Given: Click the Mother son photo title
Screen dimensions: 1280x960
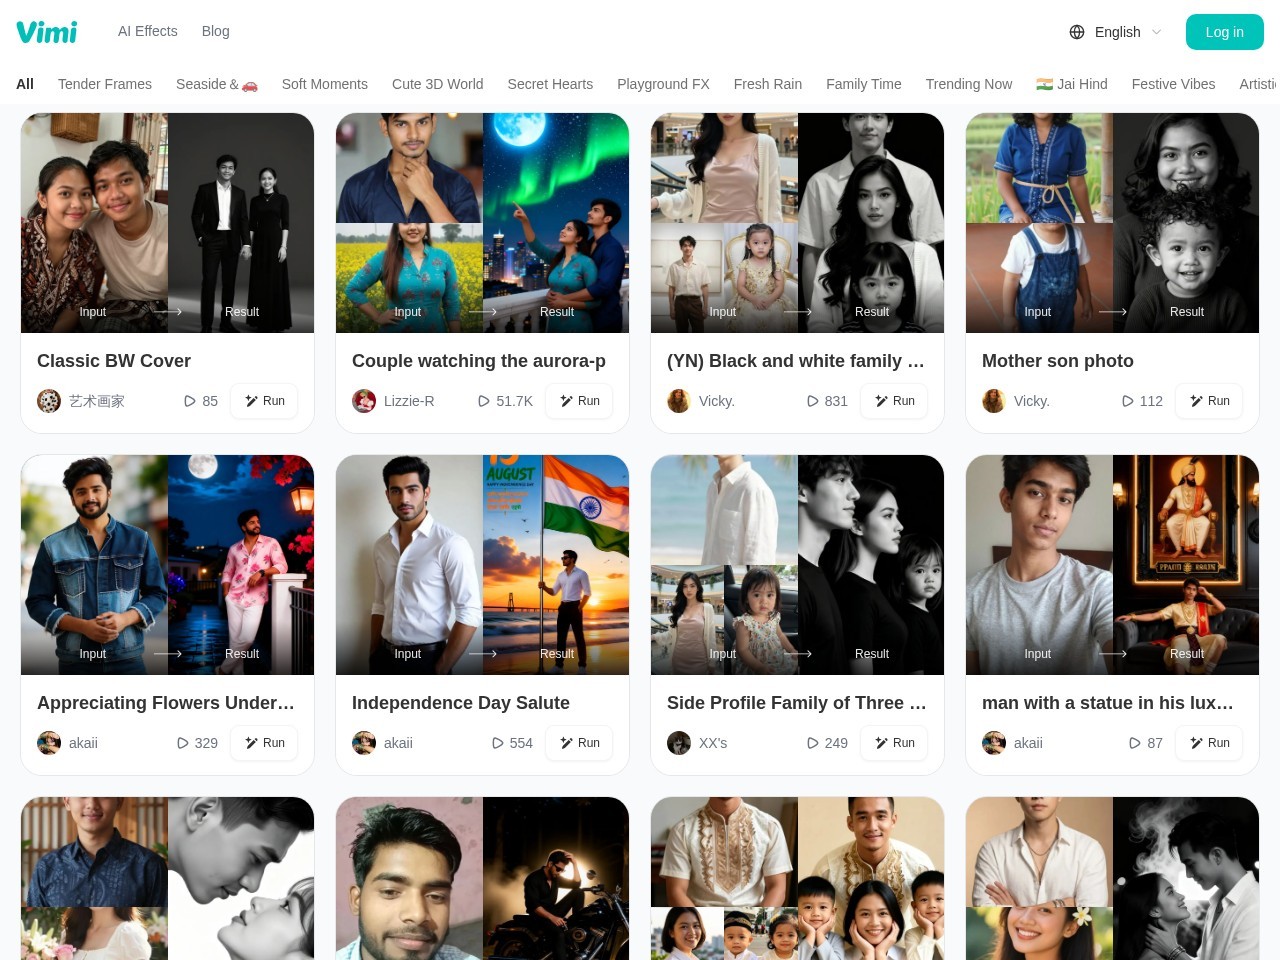Looking at the screenshot, I should [x=1058, y=361].
